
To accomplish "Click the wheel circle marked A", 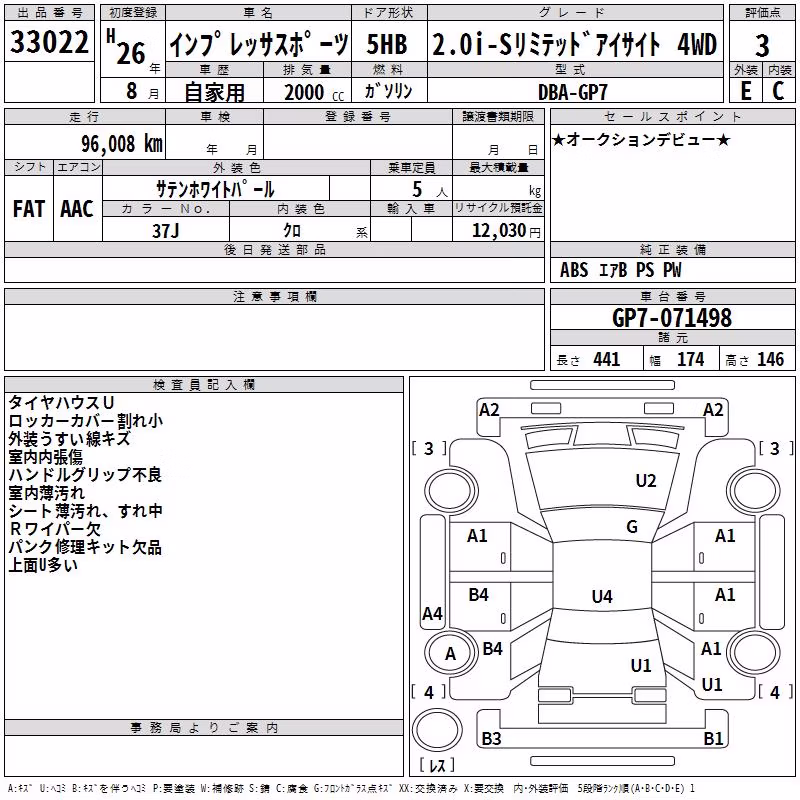I will click(450, 654).
